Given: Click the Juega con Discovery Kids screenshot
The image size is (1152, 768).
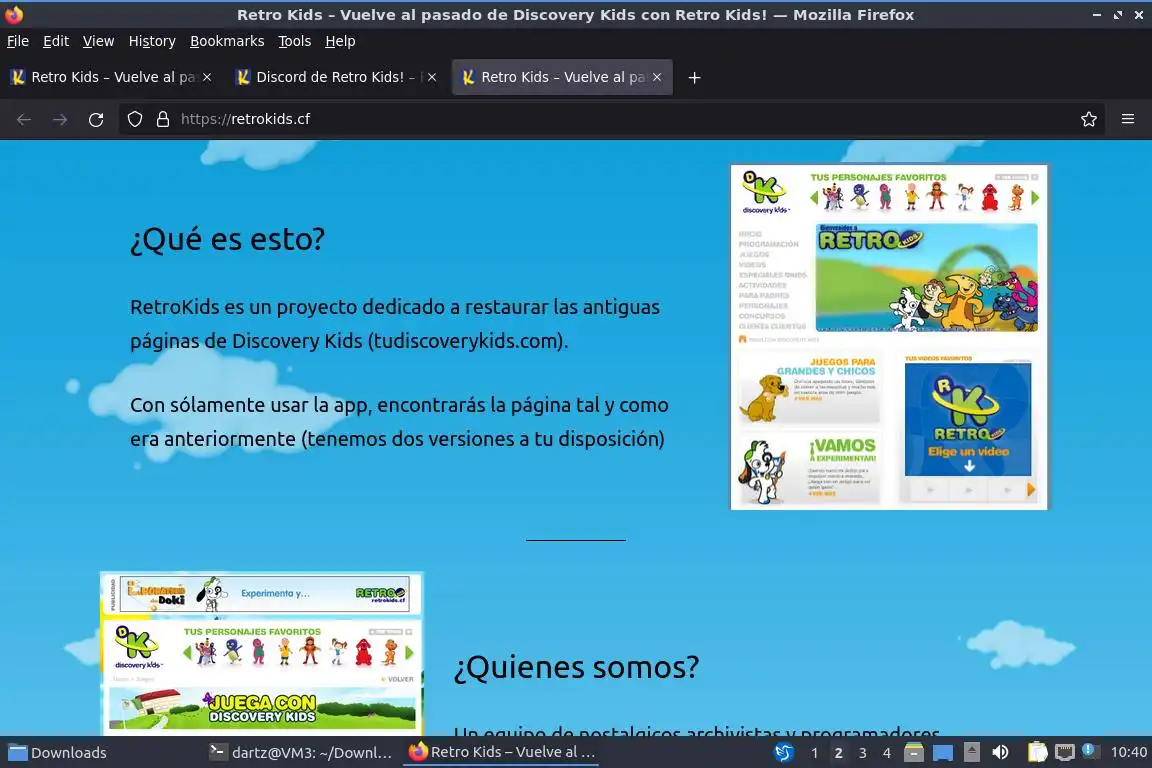Looking at the screenshot, I should 262,654.
